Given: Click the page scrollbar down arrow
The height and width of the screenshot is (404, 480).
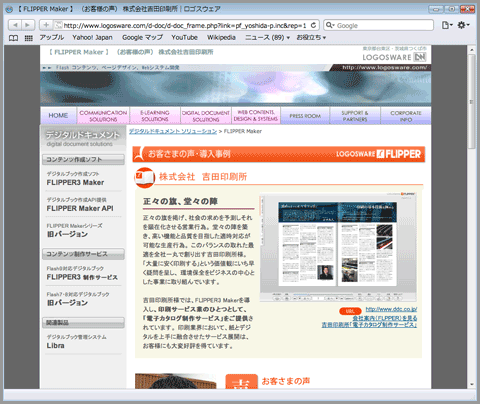Looking at the screenshot, I should click(x=471, y=384).
